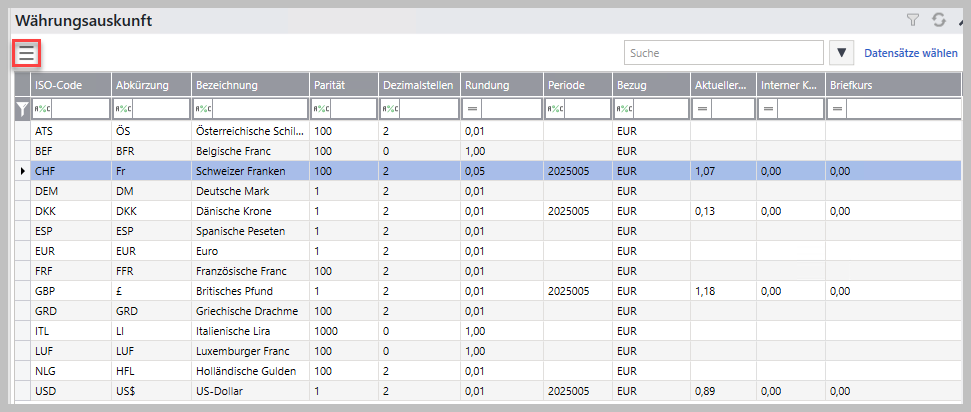Click the current row indicator arrow at CHF

pyautogui.click(x=23, y=170)
